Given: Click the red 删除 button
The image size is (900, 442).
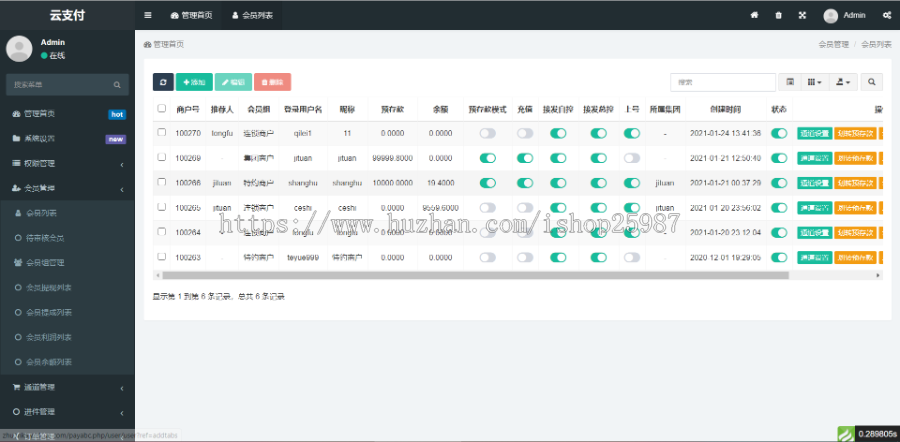Looking at the screenshot, I should coord(272,82).
